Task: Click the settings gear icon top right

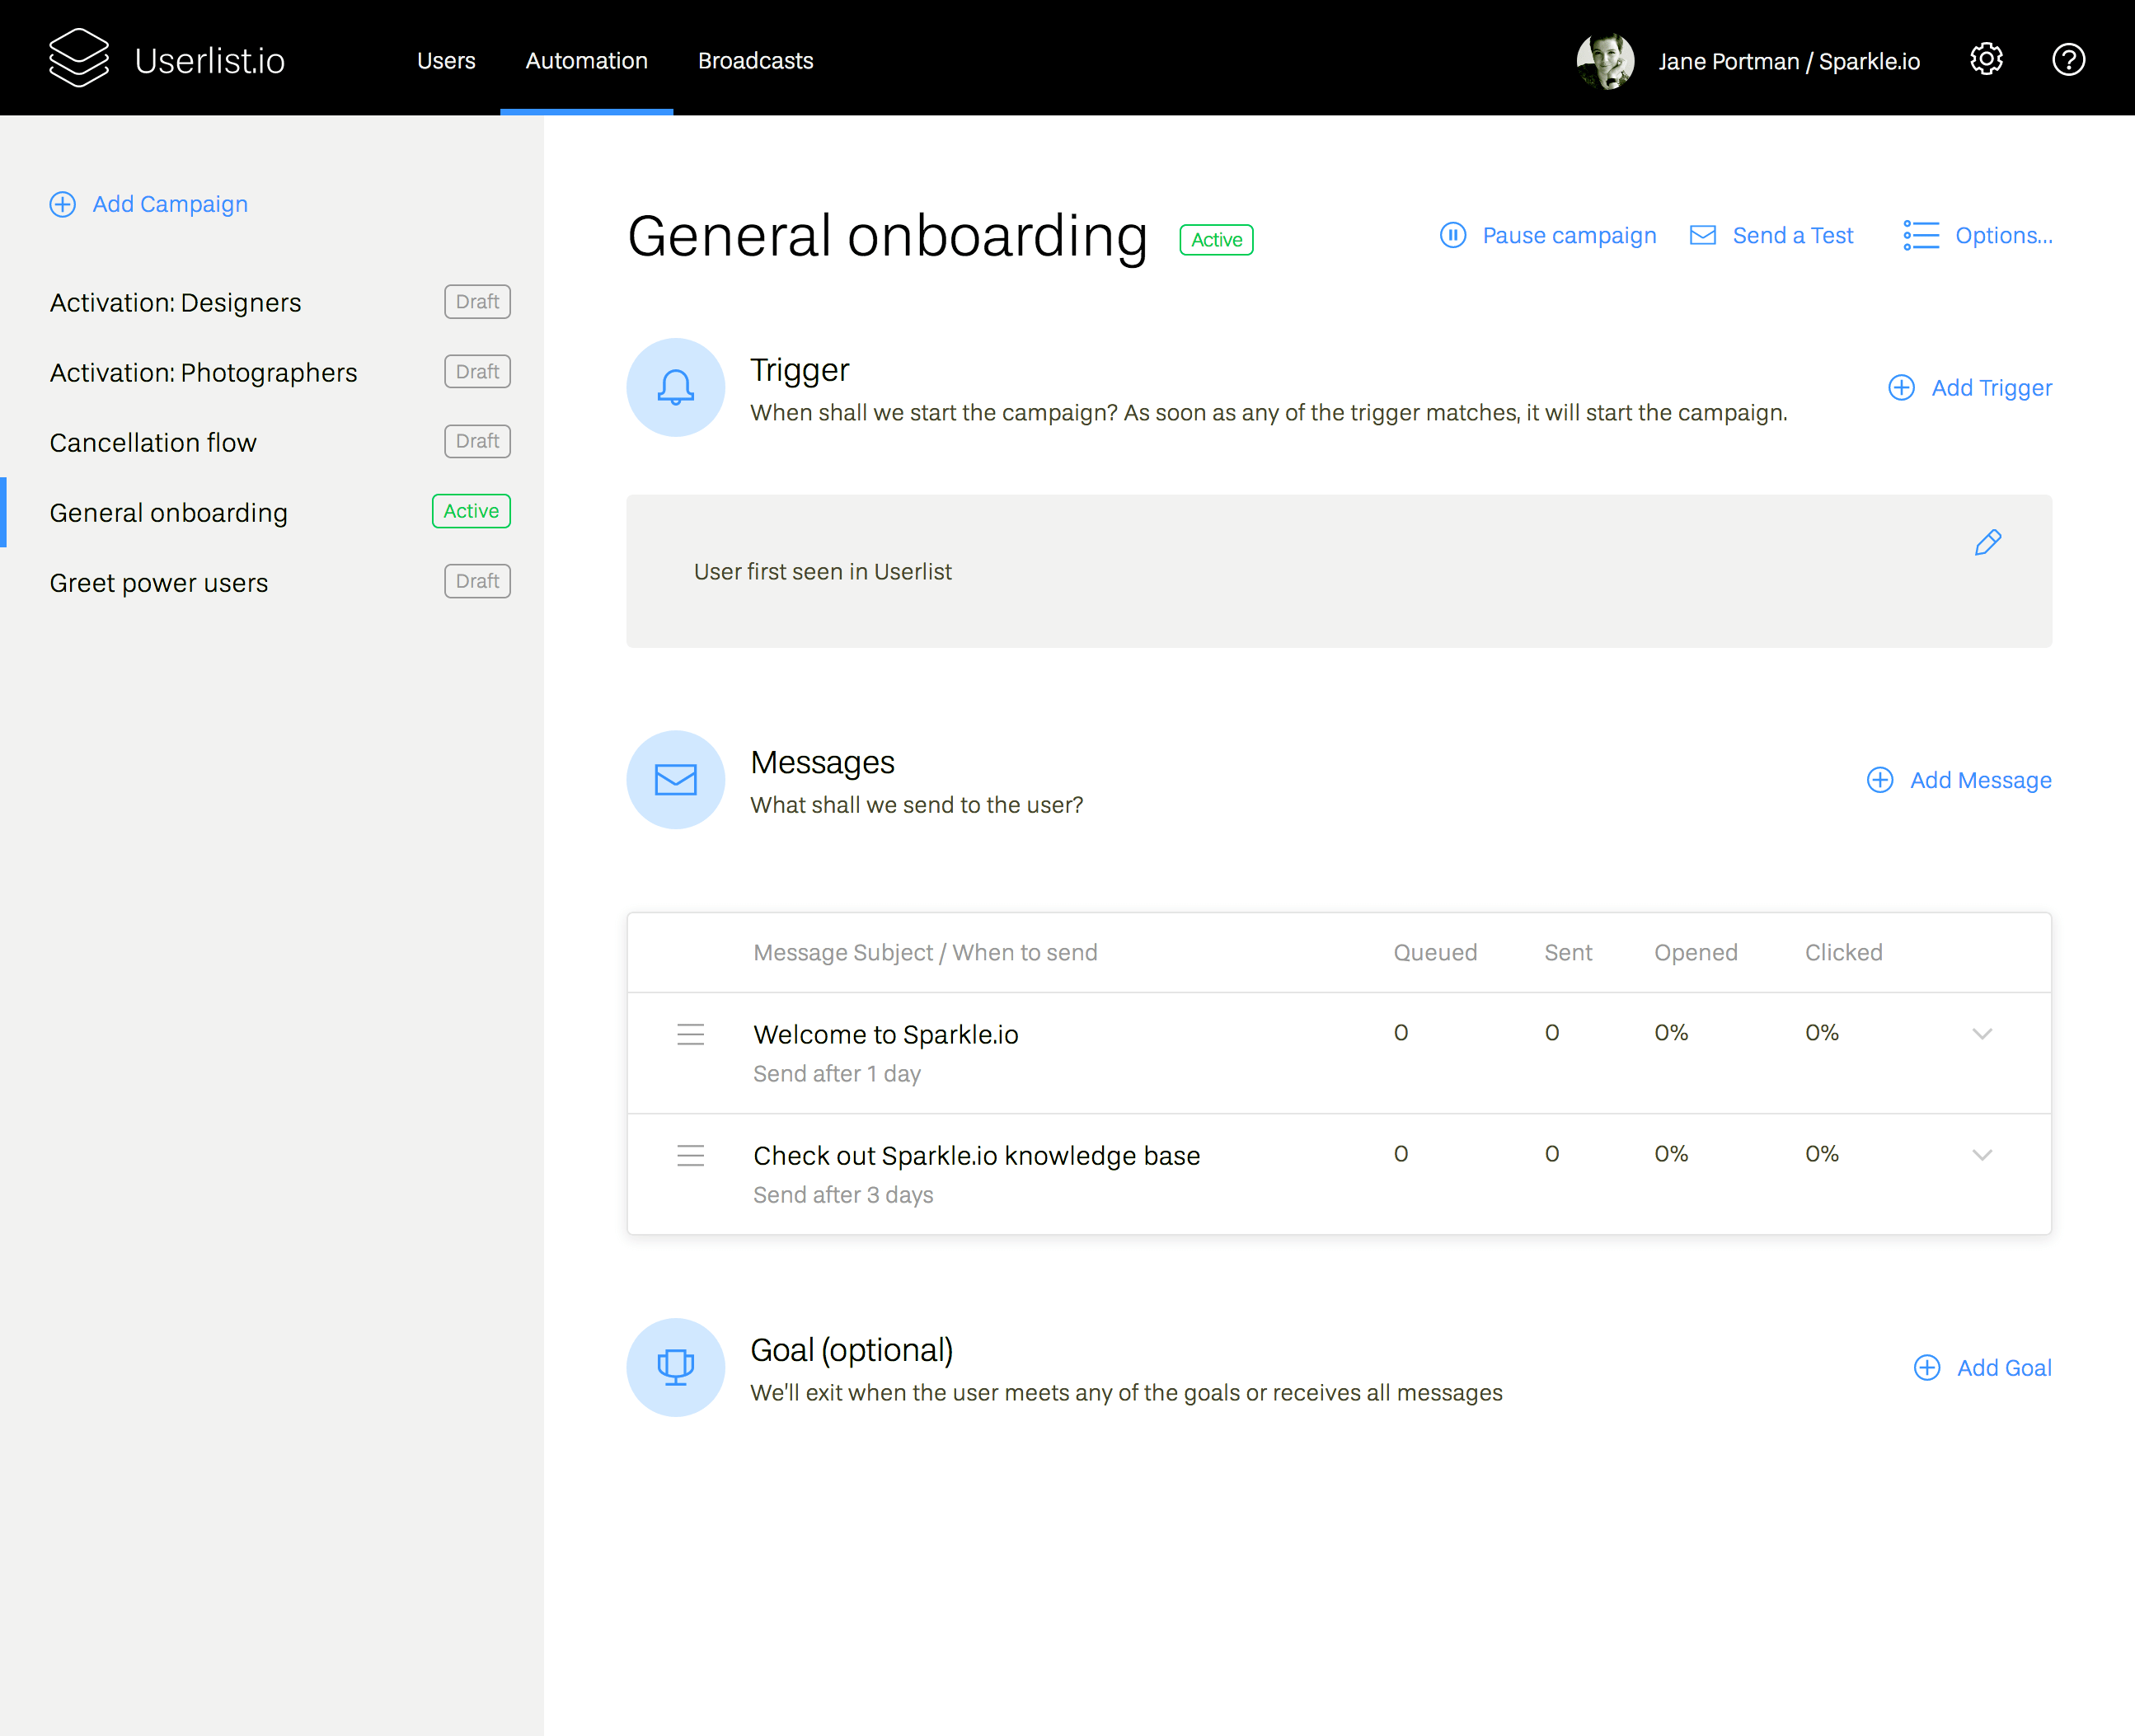Action: [x=1986, y=60]
